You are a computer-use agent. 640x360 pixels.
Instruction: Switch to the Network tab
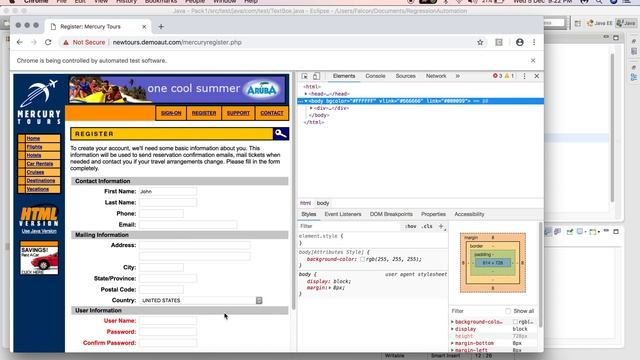pos(436,76)
